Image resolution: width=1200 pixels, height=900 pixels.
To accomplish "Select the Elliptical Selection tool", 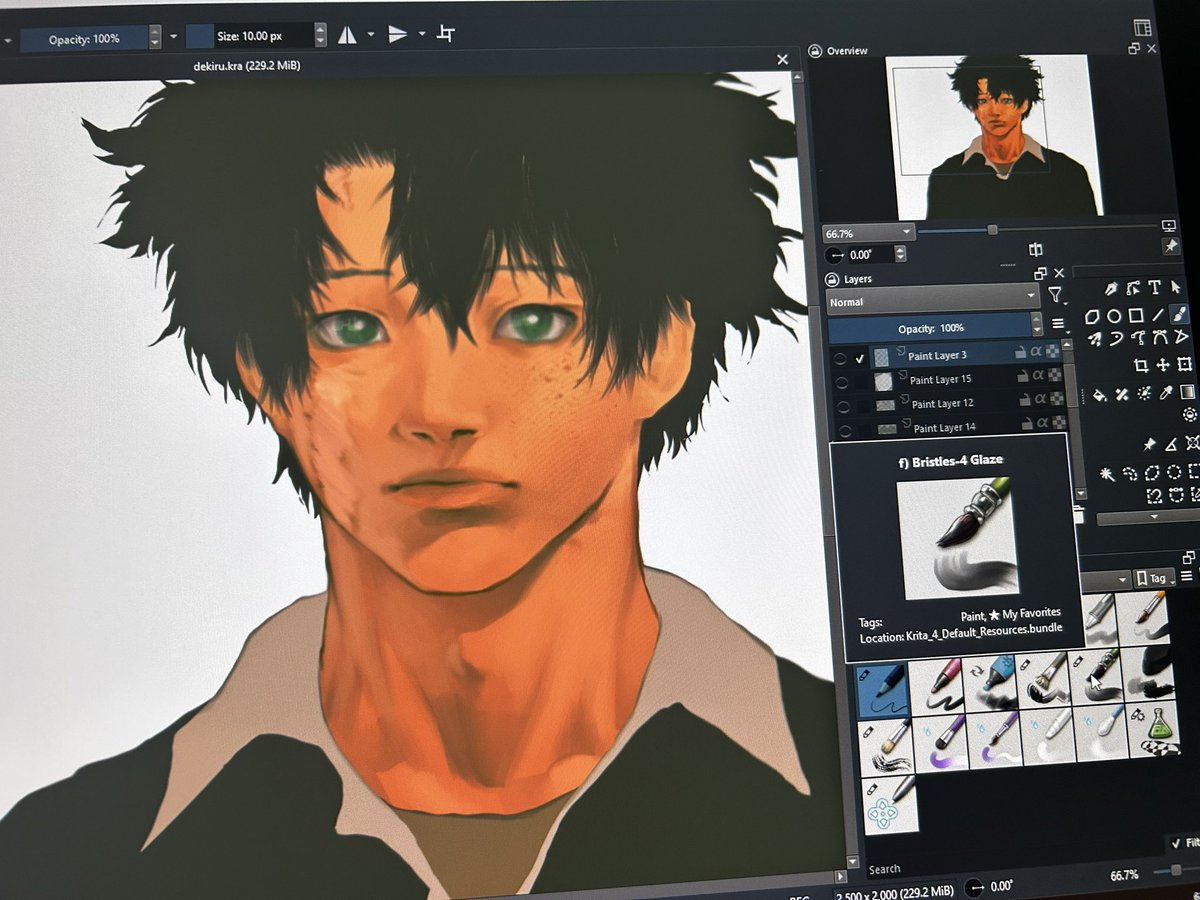I will click(x=1174, y=472).
